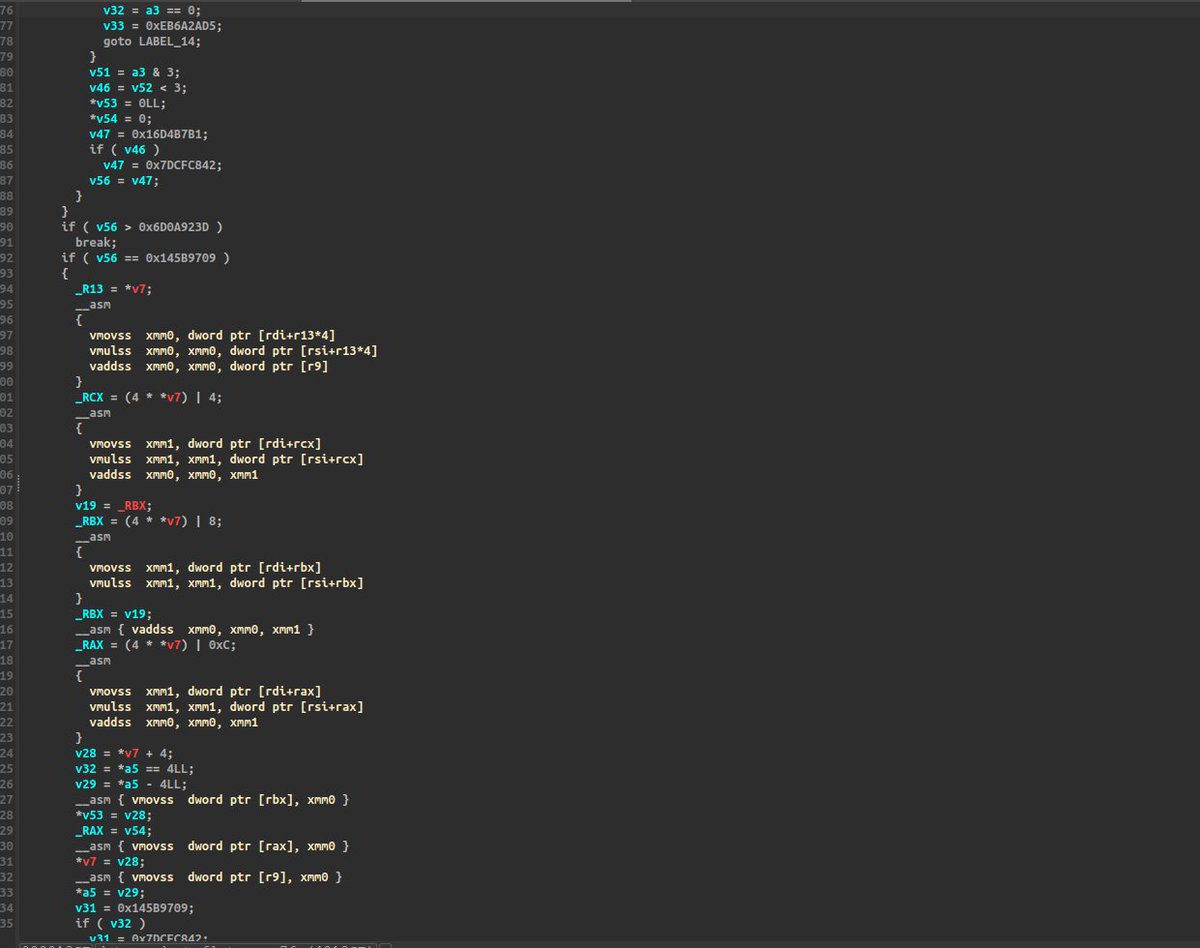Click the line 'v32 = a3 == 0;'
The height and width of the screenshot is (948, 1200).
[x=151, y=10]
